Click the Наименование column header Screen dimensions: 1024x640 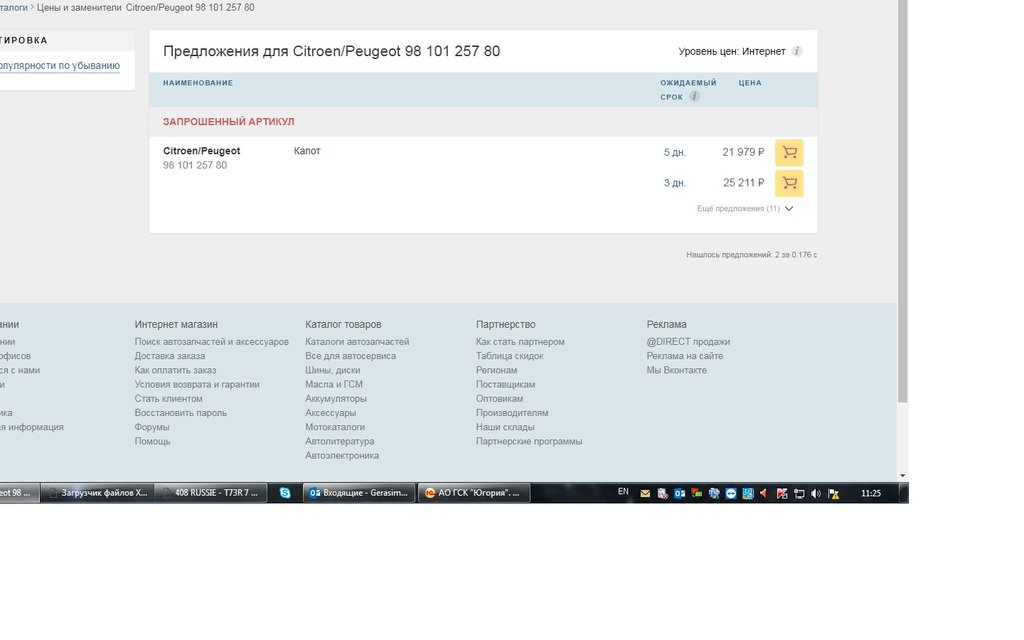coord(198,83)
